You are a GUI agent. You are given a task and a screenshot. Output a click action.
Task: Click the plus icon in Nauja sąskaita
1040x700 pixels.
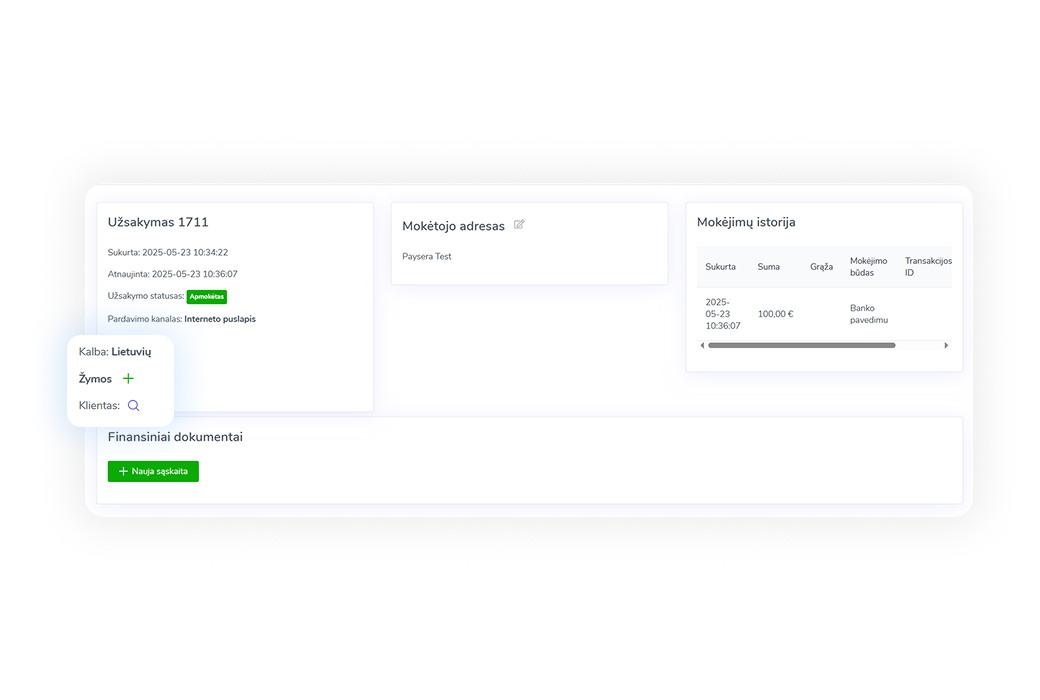click(123, 471)
